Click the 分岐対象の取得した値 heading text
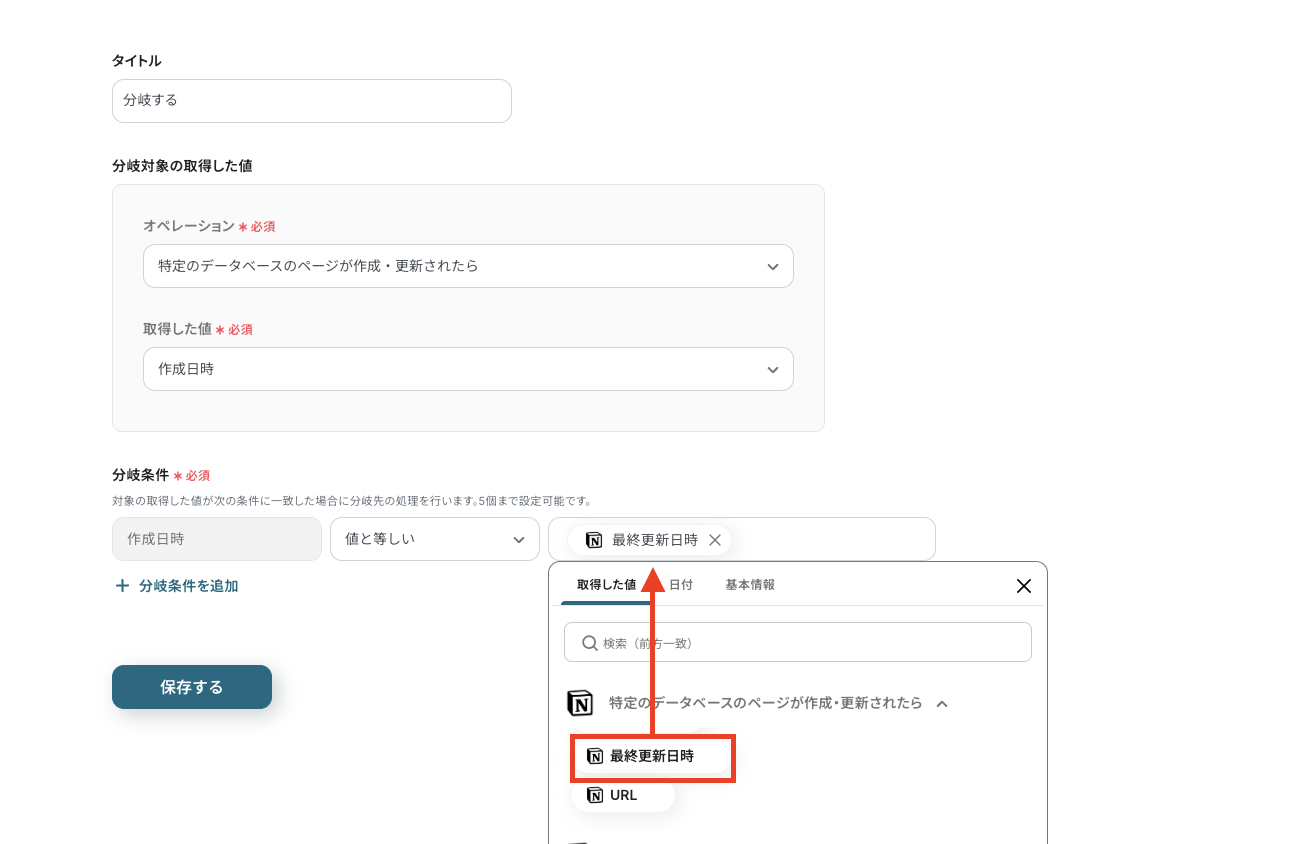Viewport: 1302px width, 844px height. tap(182, 166)
